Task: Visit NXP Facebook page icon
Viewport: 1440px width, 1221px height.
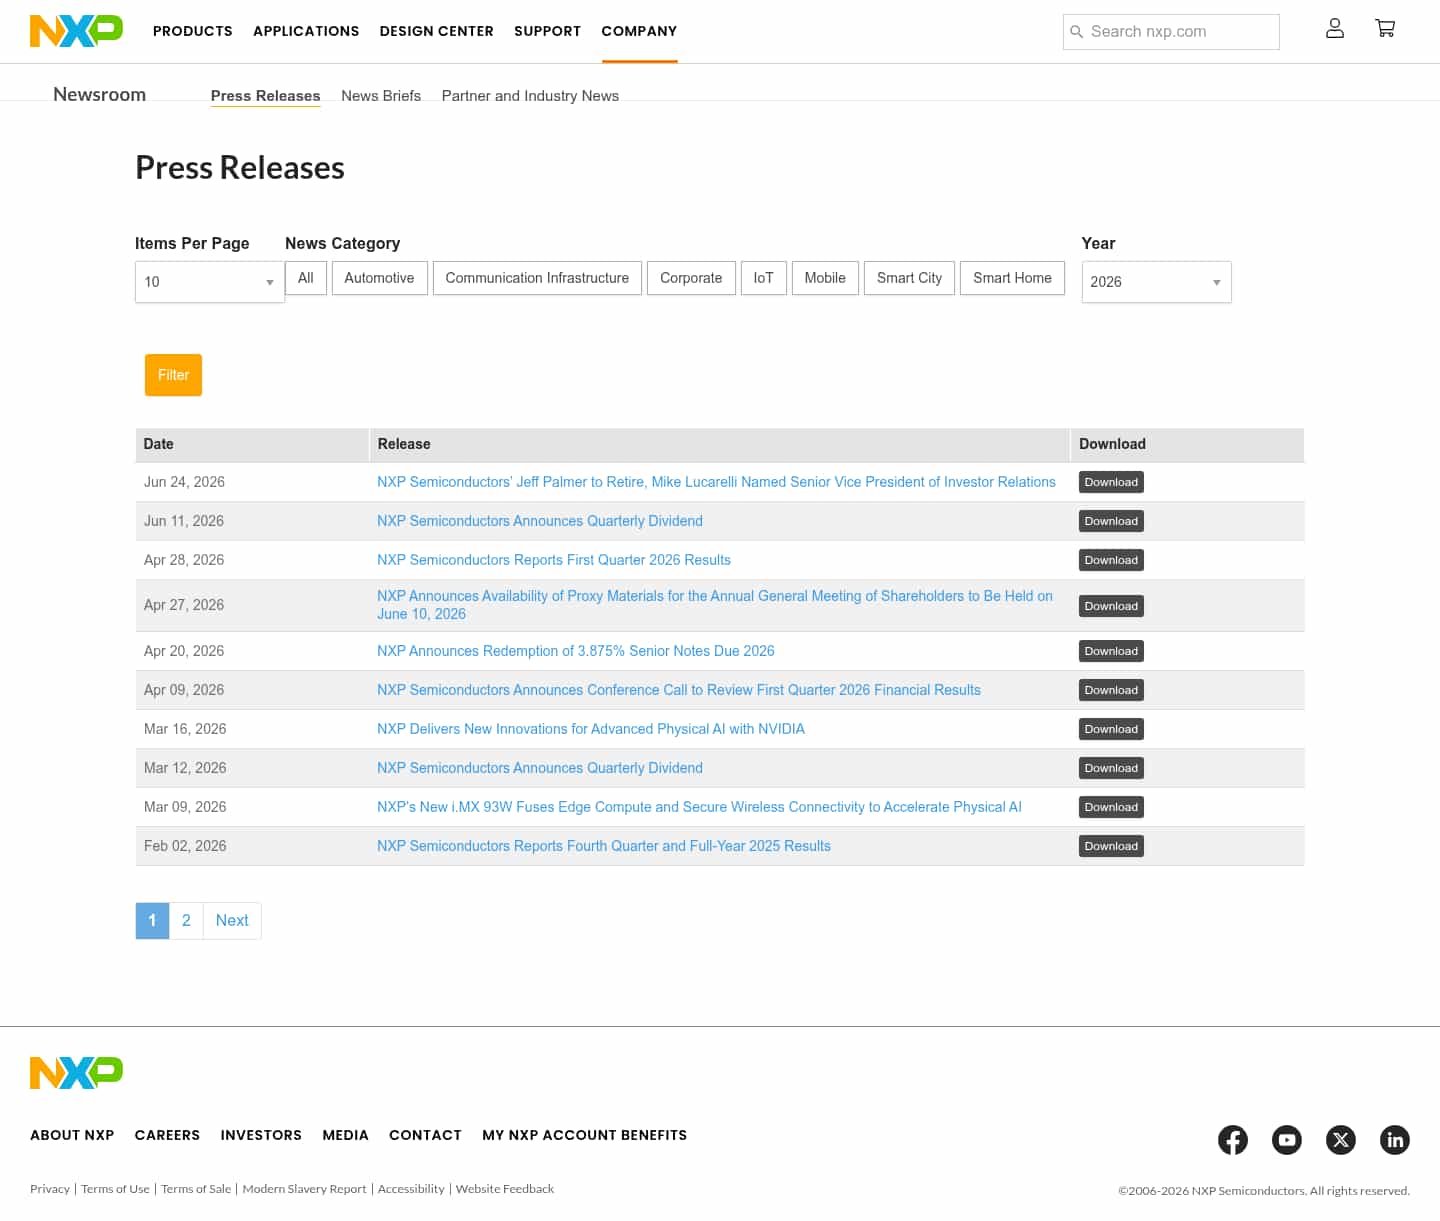Action: [1233, 1139]
